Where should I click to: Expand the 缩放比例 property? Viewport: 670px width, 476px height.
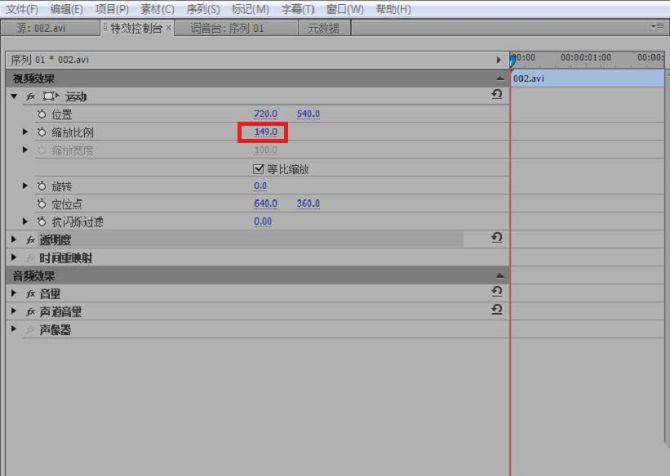click(25, 132)
